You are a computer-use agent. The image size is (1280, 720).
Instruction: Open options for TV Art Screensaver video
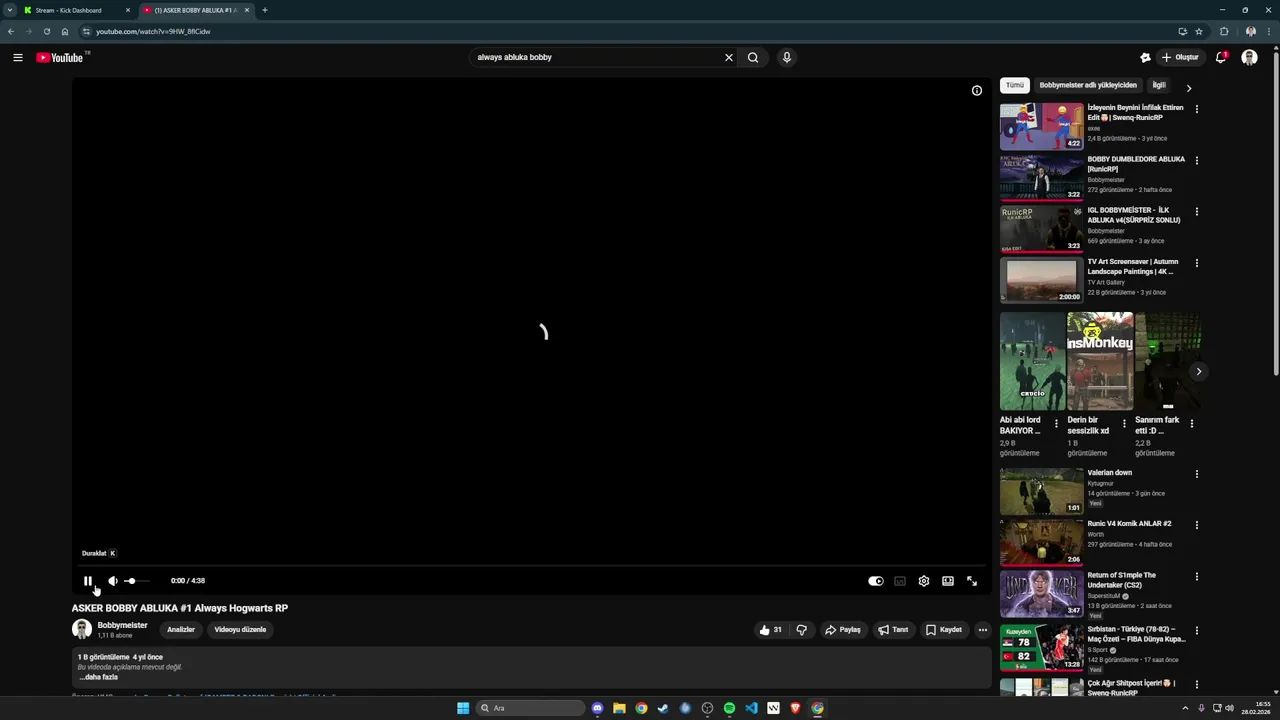tap(1197, 263)
